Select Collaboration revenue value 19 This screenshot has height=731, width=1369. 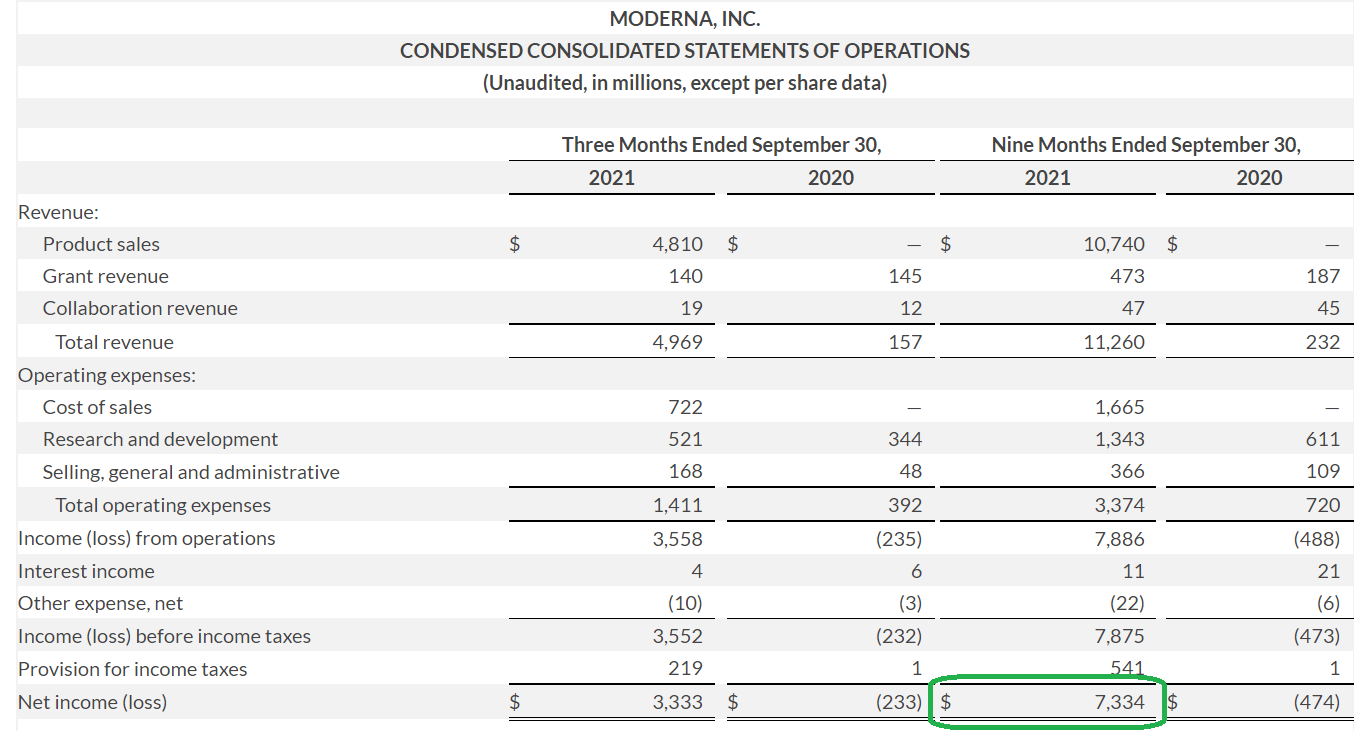pos(692,308)
